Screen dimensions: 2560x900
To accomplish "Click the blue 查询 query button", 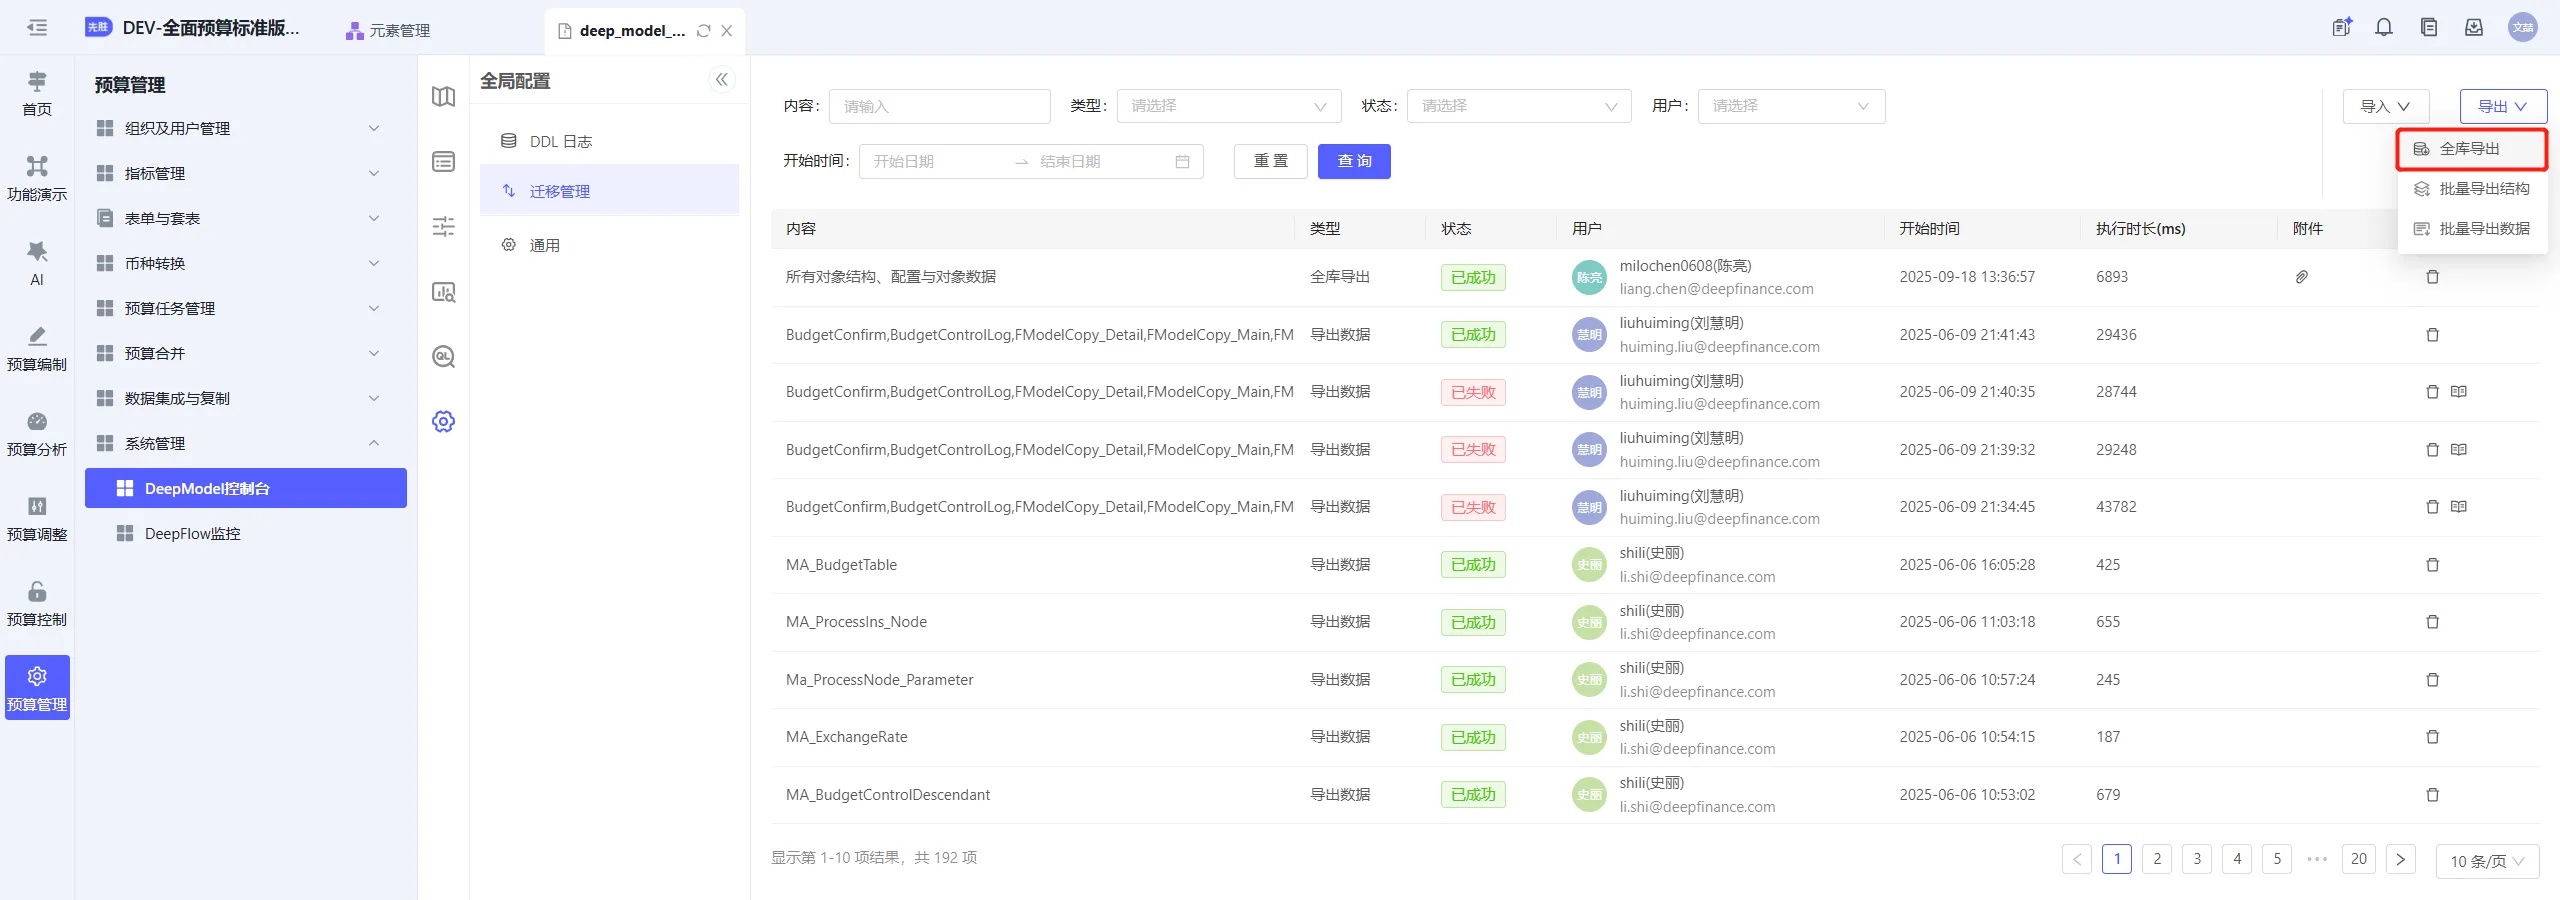I will [x=1354, y=162].
